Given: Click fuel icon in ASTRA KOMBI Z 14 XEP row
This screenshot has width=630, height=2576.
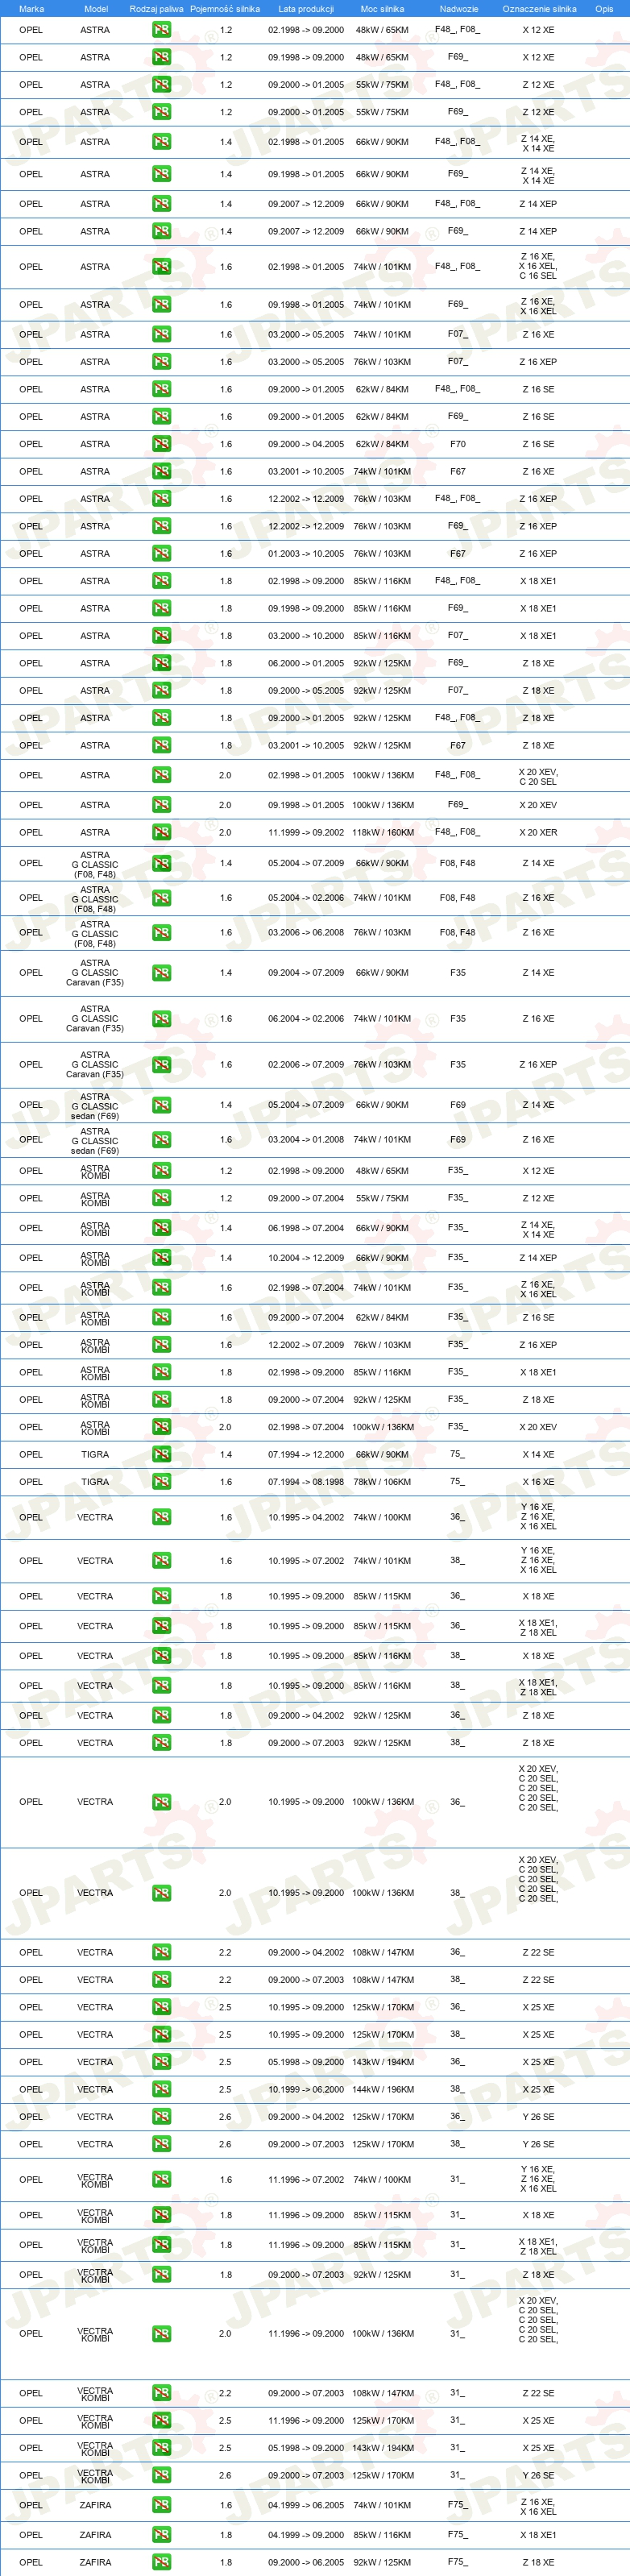Looking at the screenshot, I should click(161, 1258).
